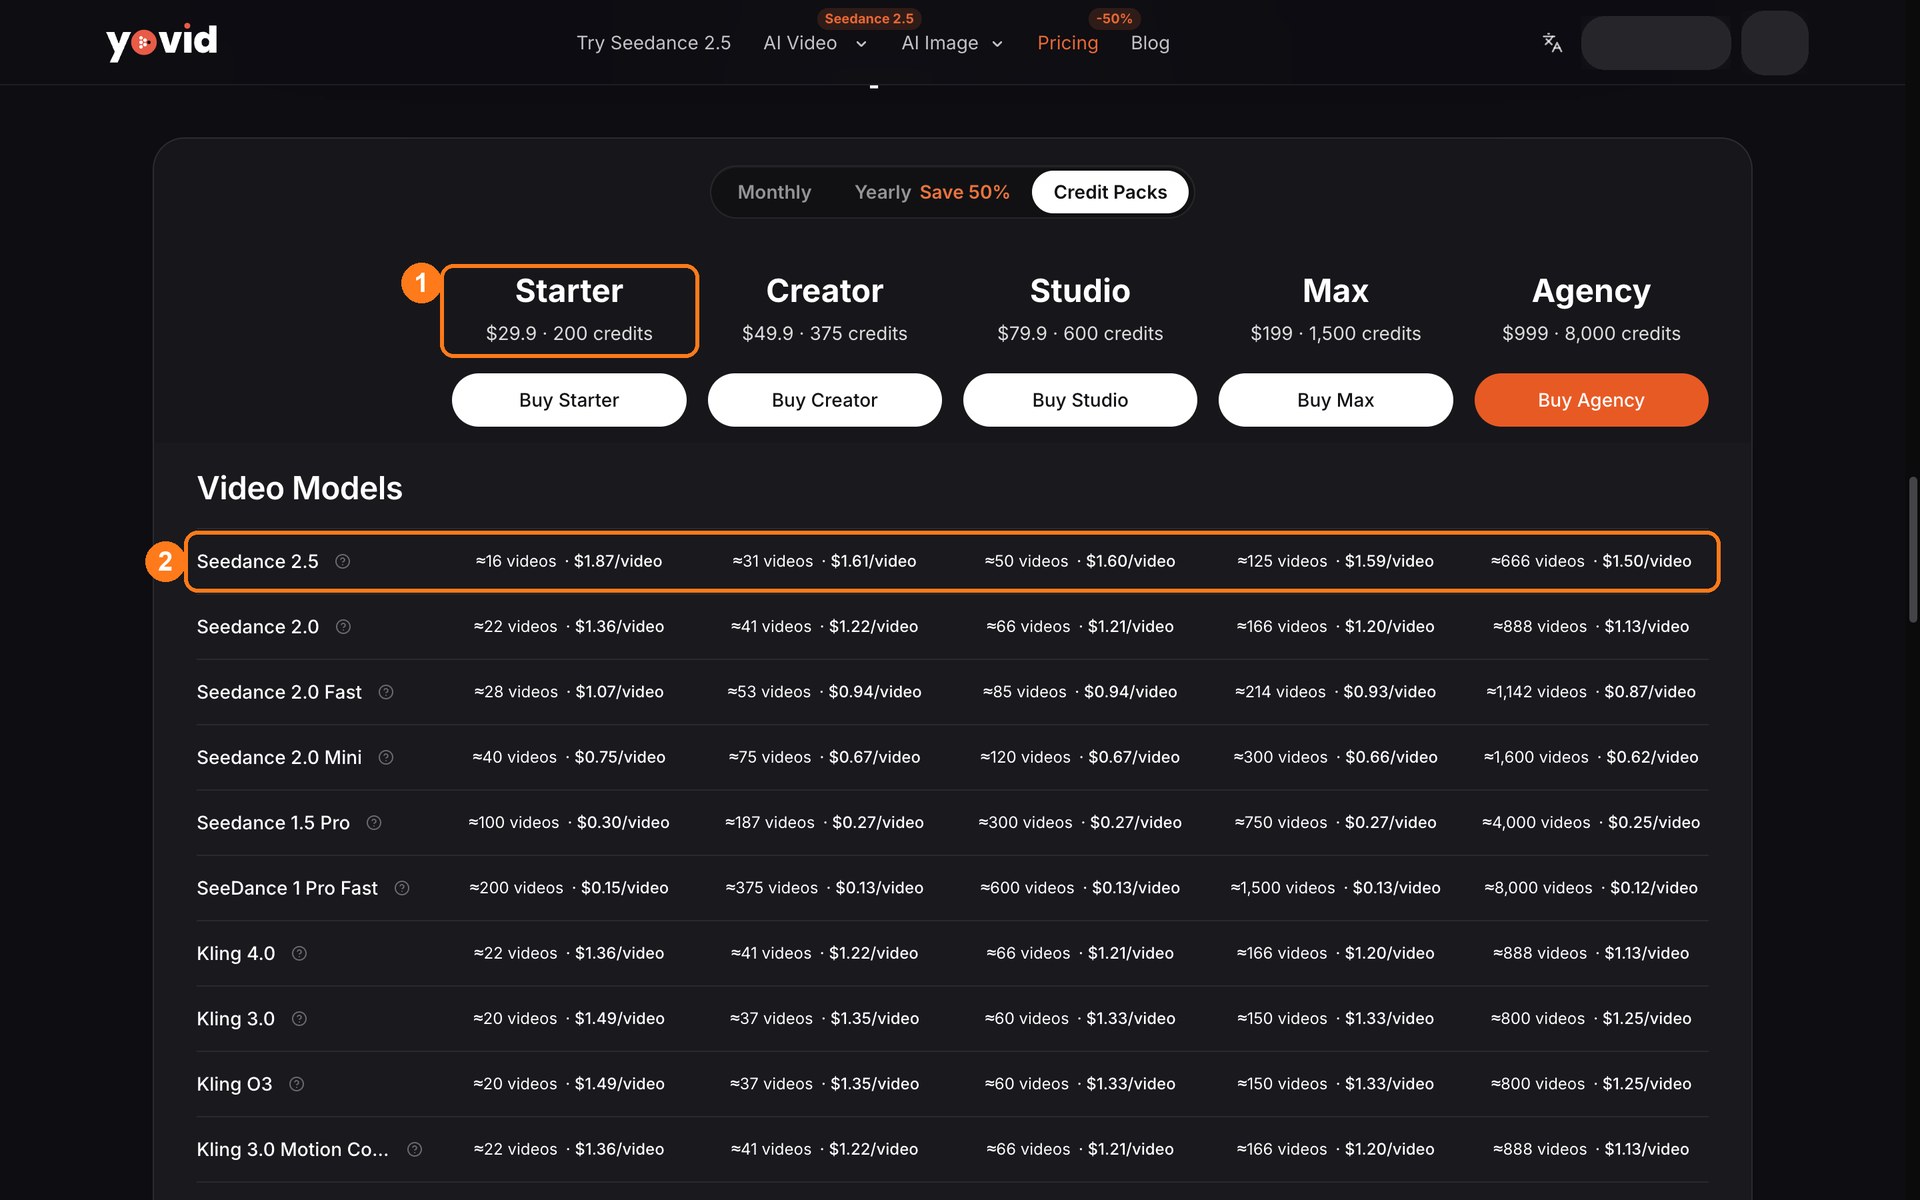Go to the Blog nav link
This screenshot has height=1200, width=1920.
(1150, 43)
